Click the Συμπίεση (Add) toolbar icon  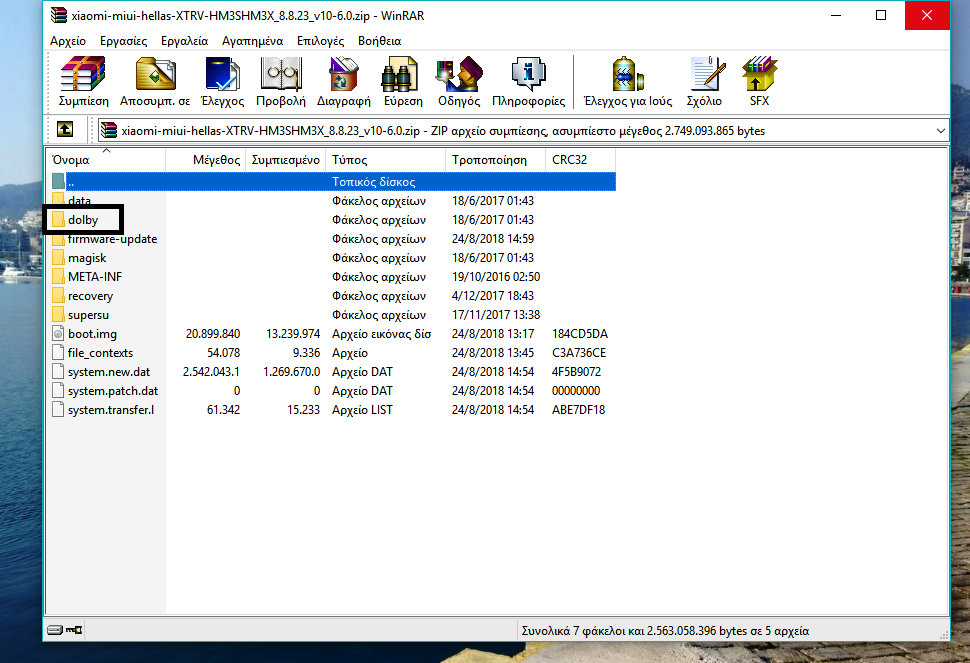84,82
